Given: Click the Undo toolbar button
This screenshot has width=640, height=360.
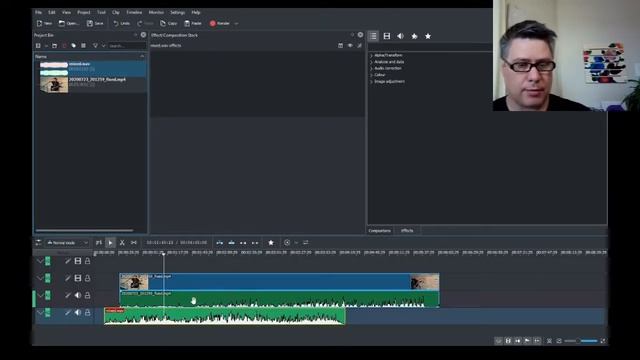Looking at the screenshot, I should click(121, 23).
